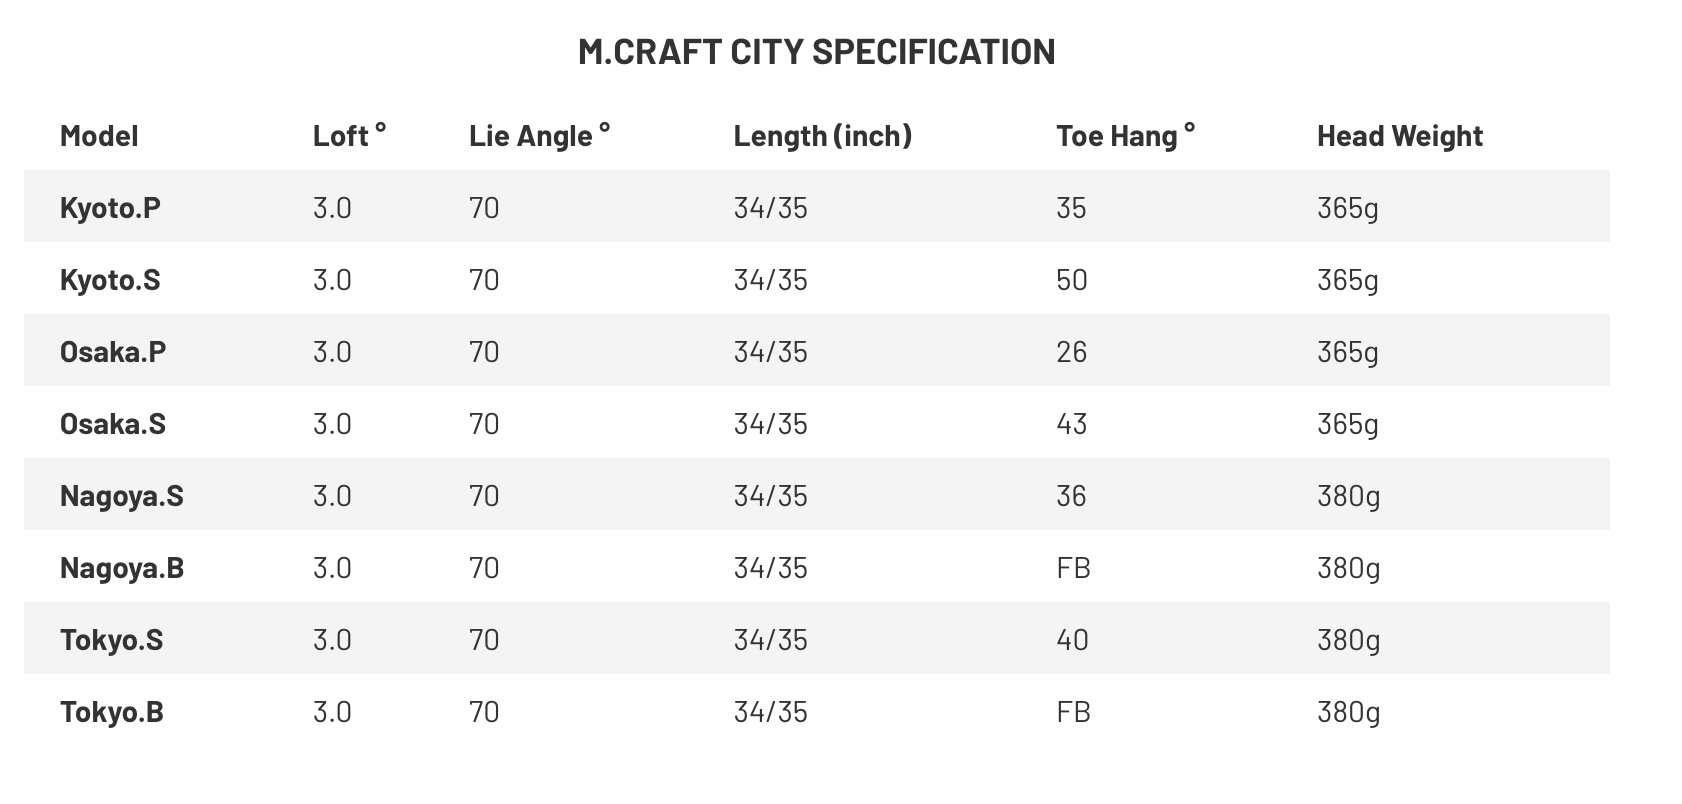Screen dimensions: 1682x804
Task: Click the Head Weight column header
Action: click(x=1399, y=136)
